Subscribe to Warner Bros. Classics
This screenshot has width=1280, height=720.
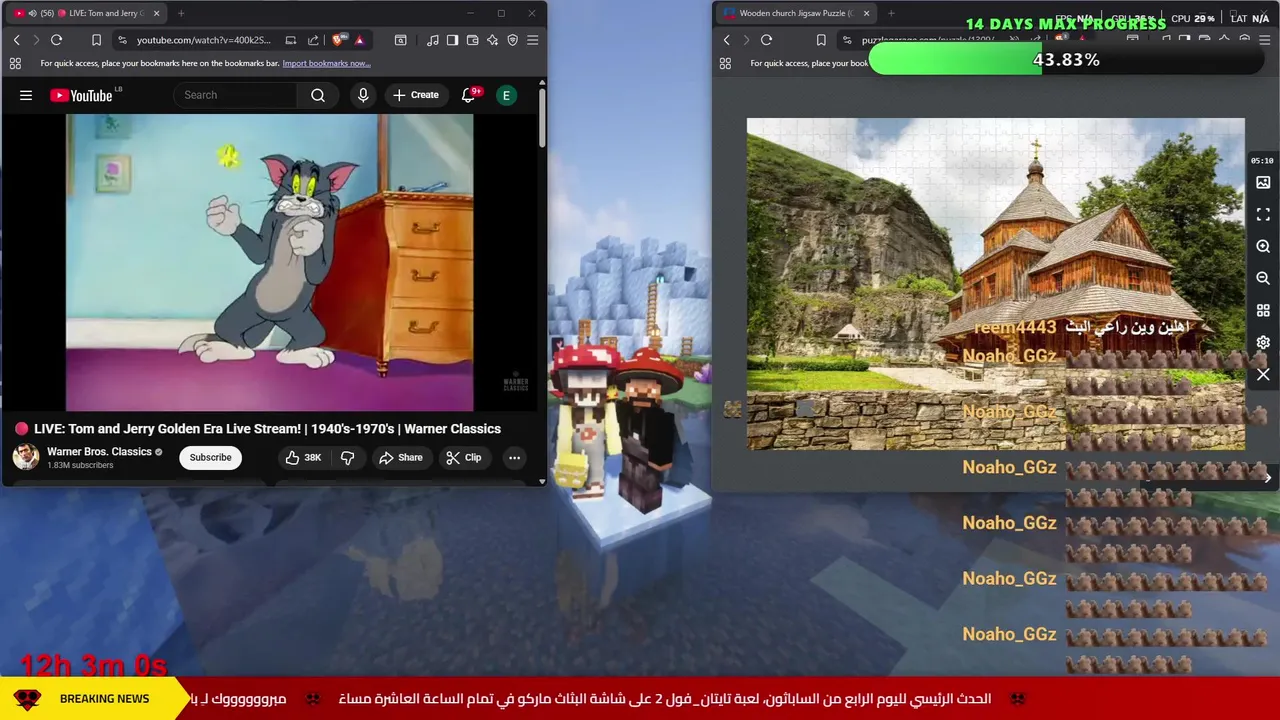pyautogui.click(x=210, y=457)
